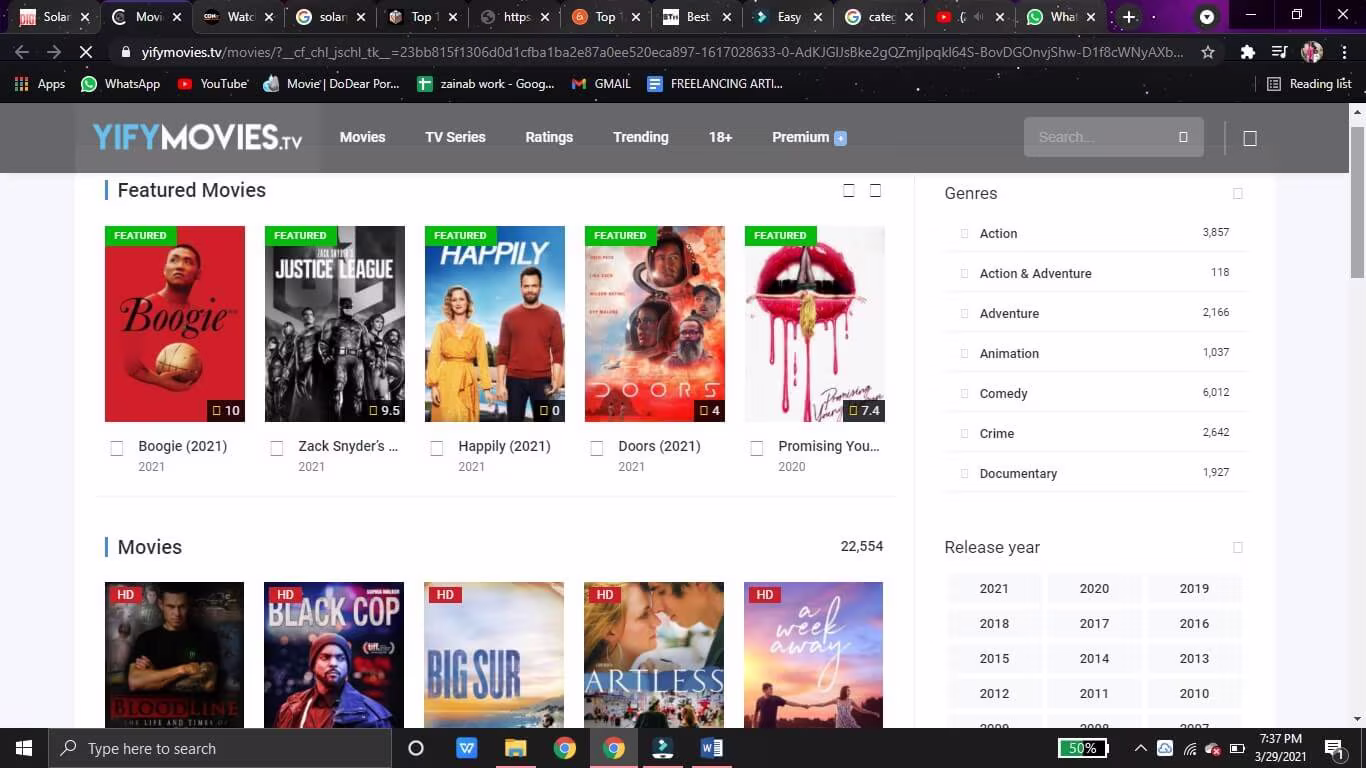Click the square icon right of the site search box
The width and height of the screenshot is (1366, 768).
1250,138
